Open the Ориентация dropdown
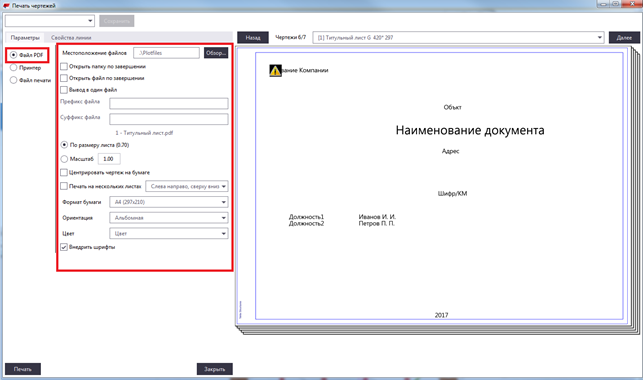Viewport: 643px width, 380px height. click(x=169, y=218)
